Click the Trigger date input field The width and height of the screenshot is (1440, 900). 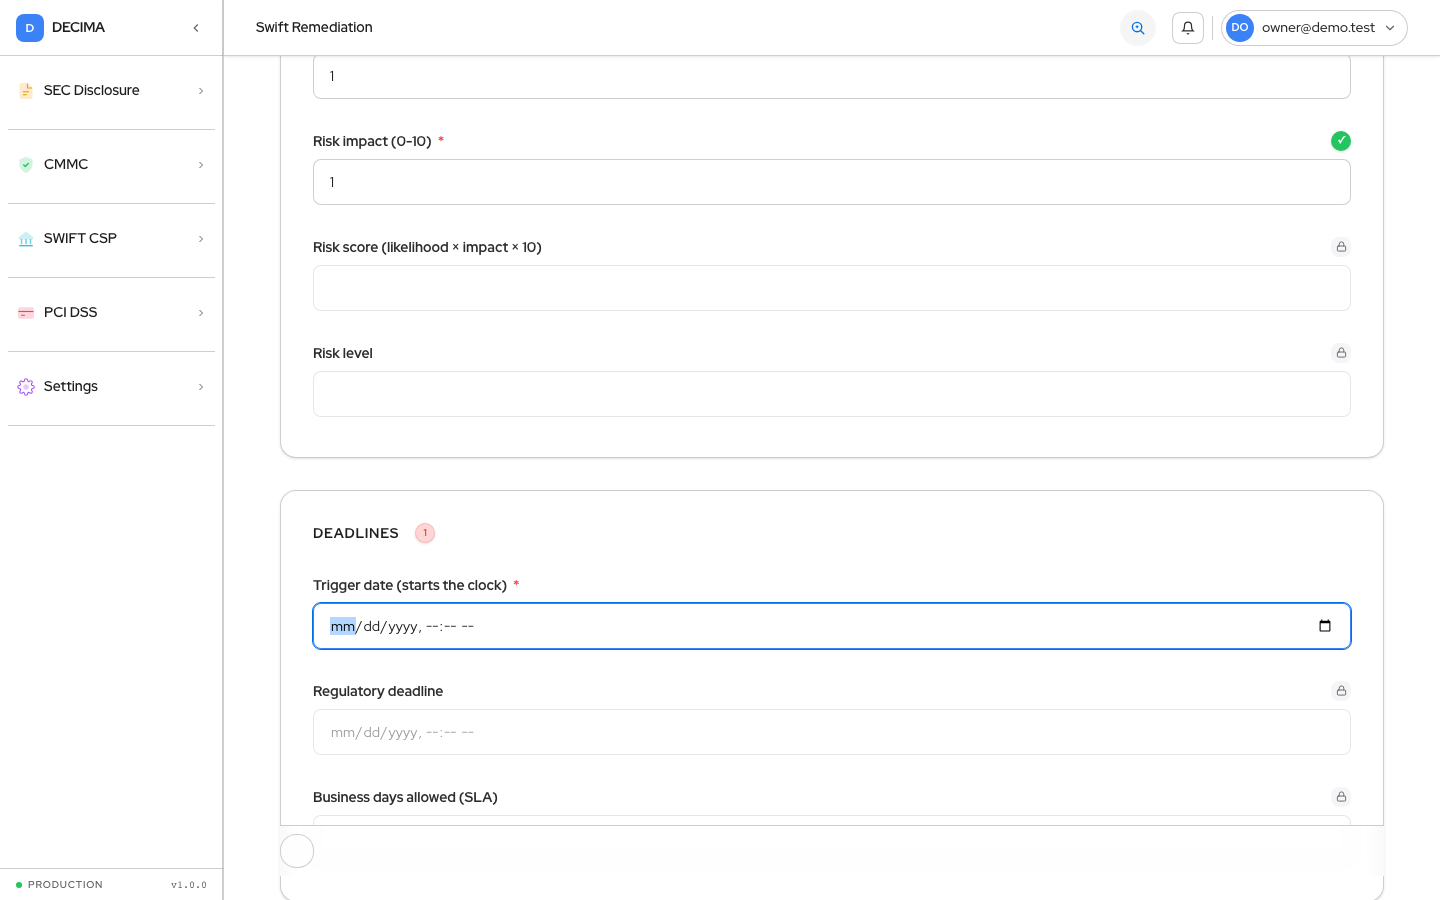click(x=832, y=626)
